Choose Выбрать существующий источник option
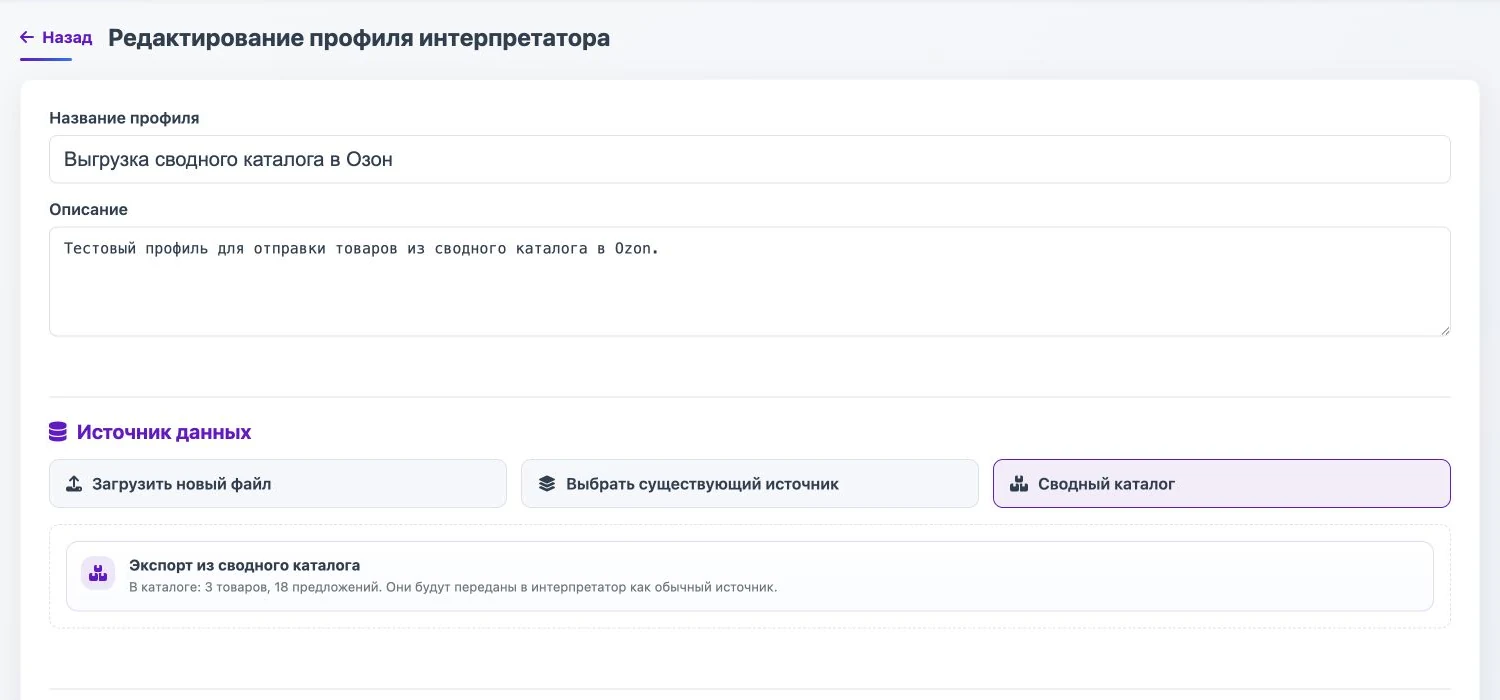This screenshot has width=1500, height=700. point(749,484)
